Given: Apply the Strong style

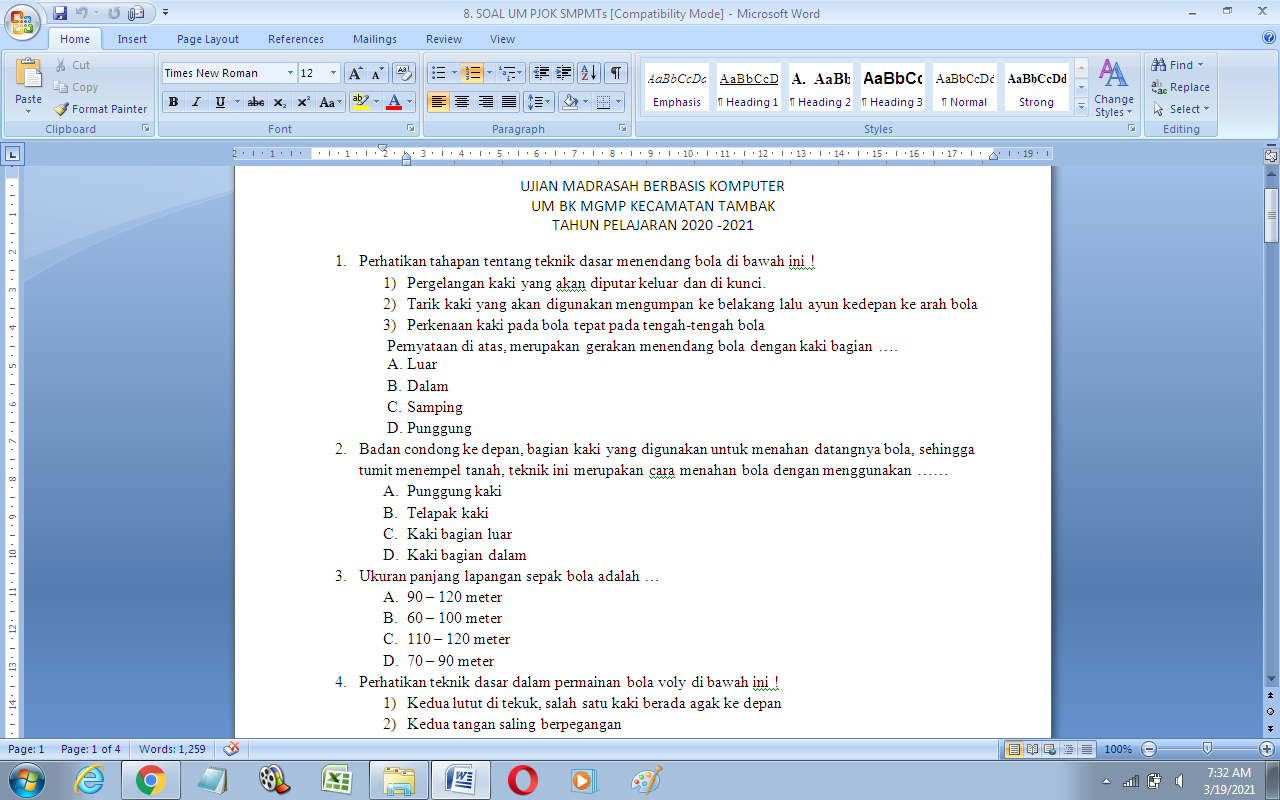Looking at the screenshot, I should [x=1036, y=87].
